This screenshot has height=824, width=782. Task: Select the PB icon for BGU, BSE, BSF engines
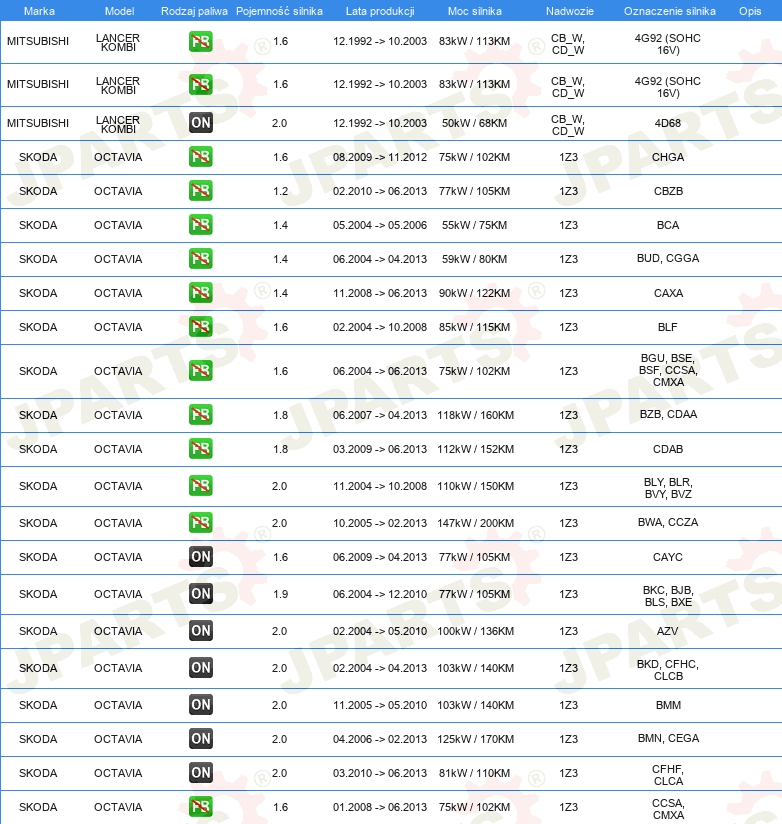(x=201, y=371)
